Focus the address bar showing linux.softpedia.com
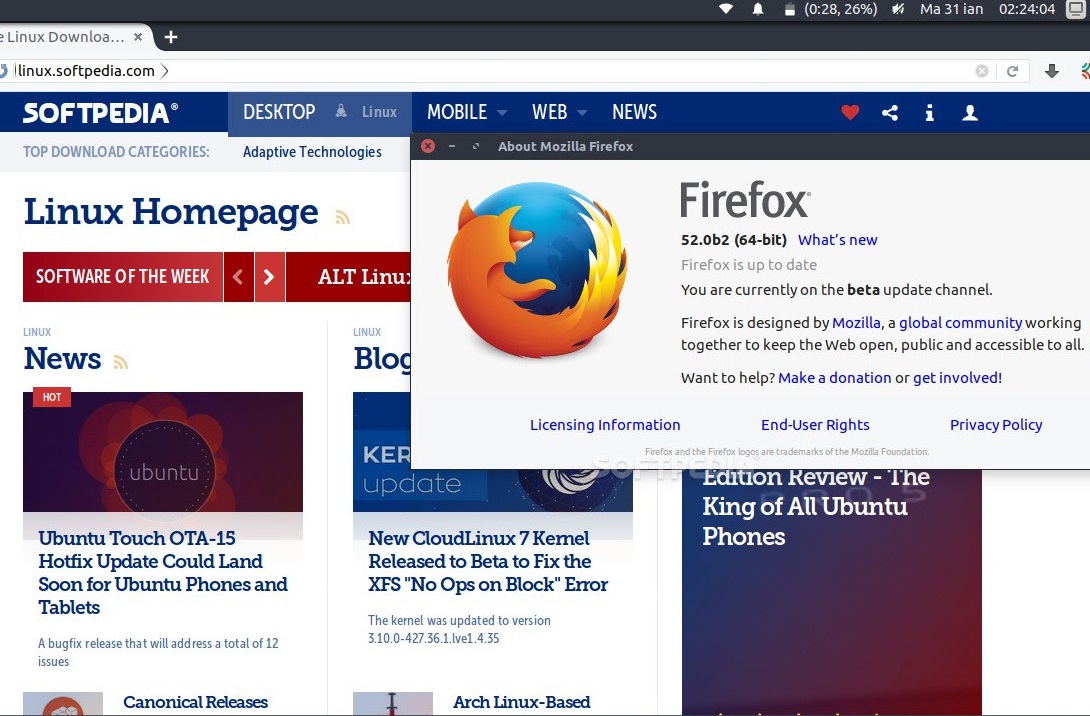Image resolution: width=1090 pixels, height=716 pixels. [x=487, y=71]
